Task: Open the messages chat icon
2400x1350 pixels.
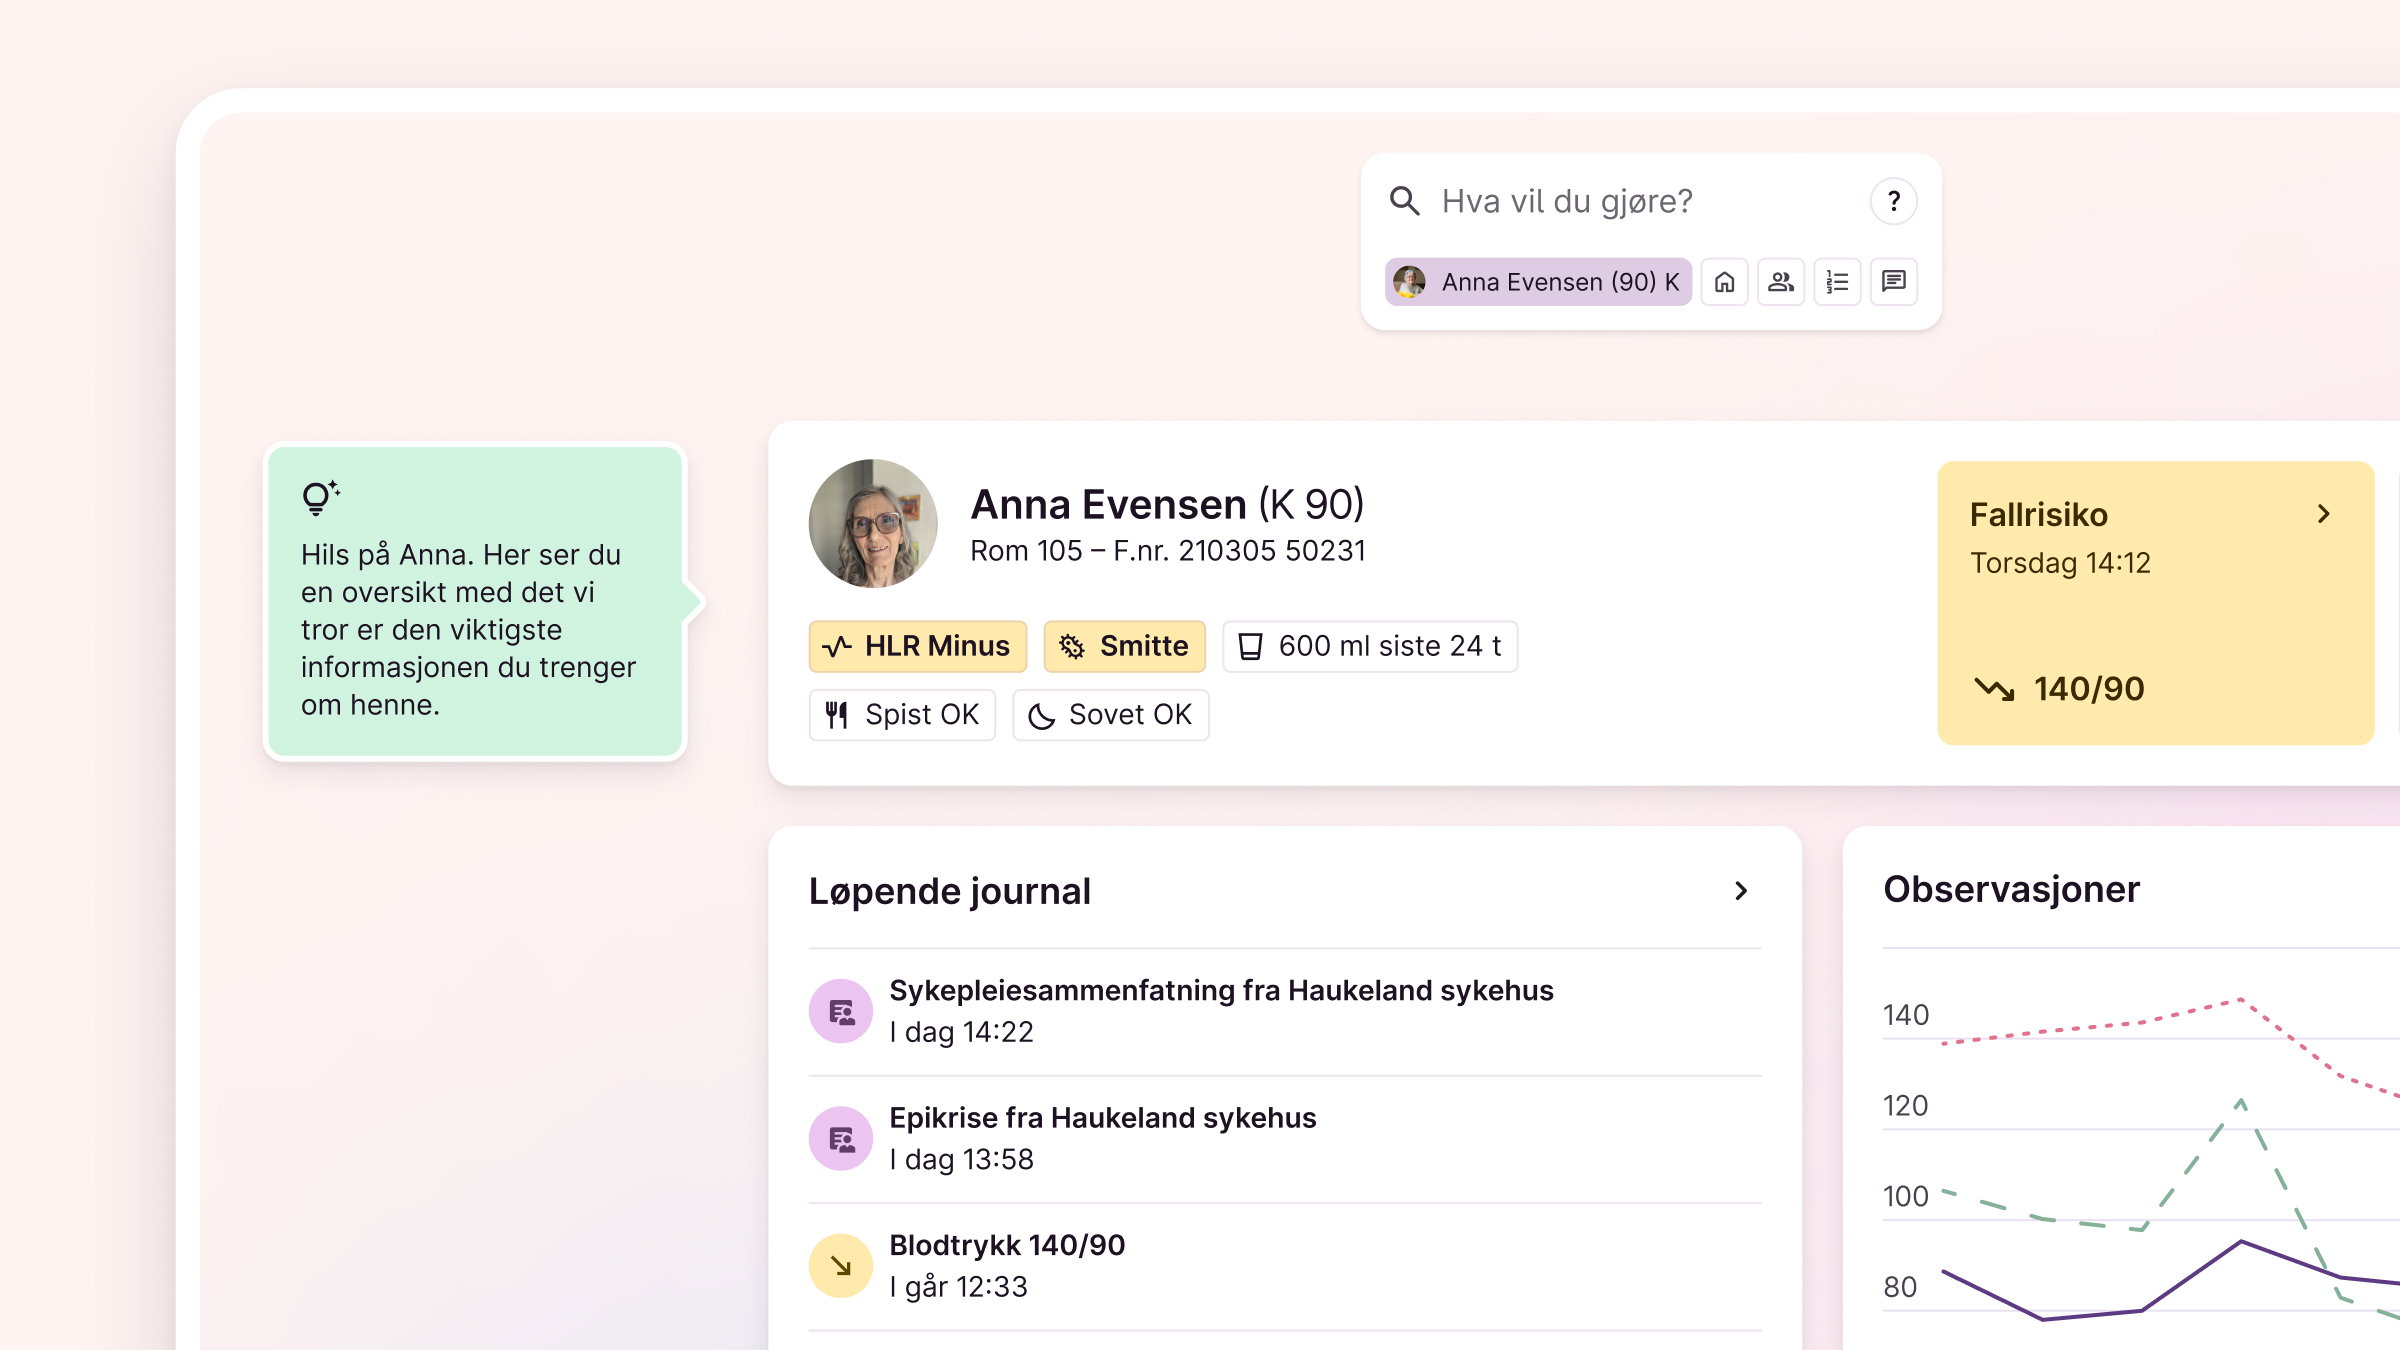Action: 1893,282
